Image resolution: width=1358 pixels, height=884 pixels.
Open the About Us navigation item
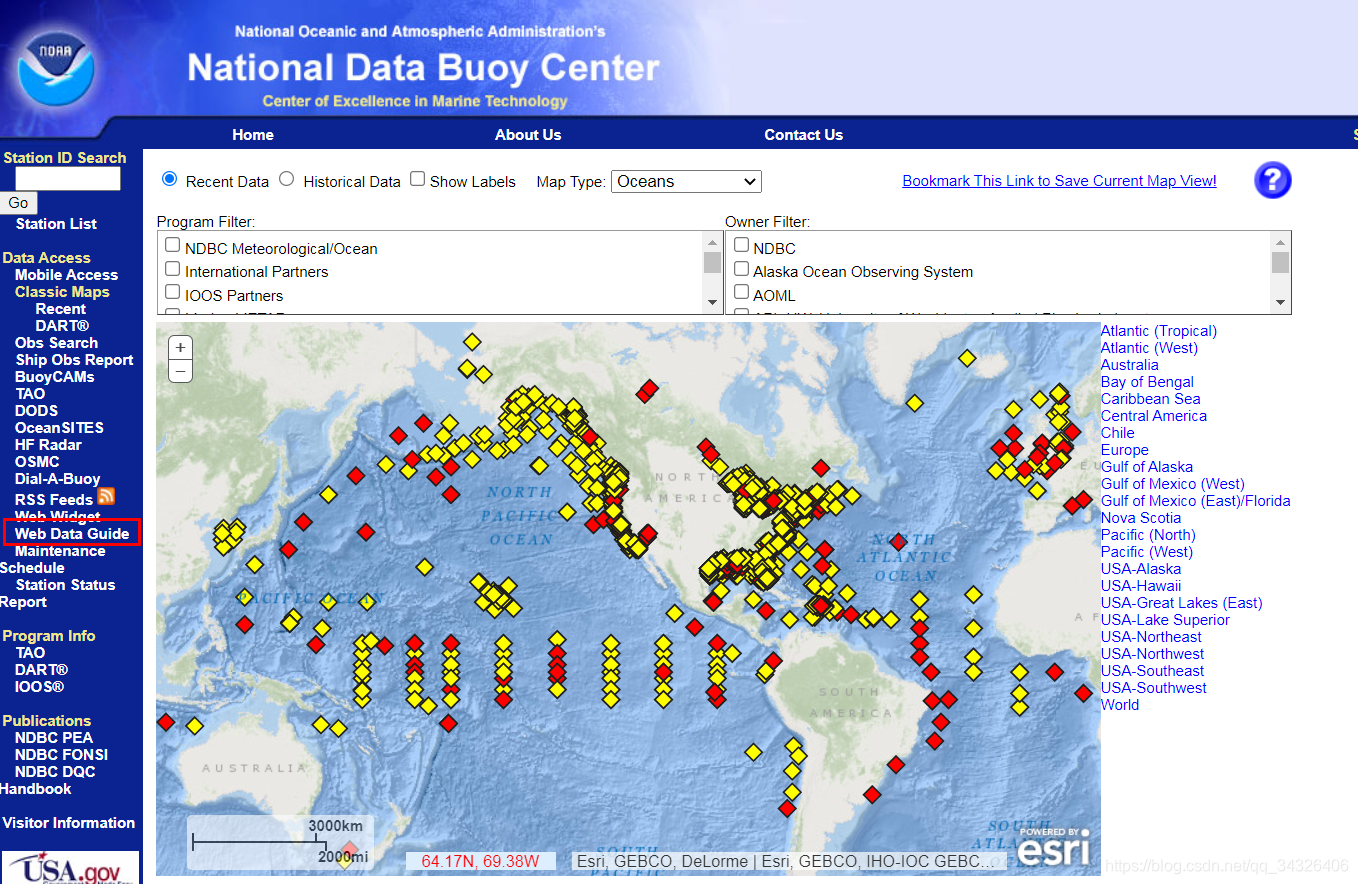tap(528, 135)
